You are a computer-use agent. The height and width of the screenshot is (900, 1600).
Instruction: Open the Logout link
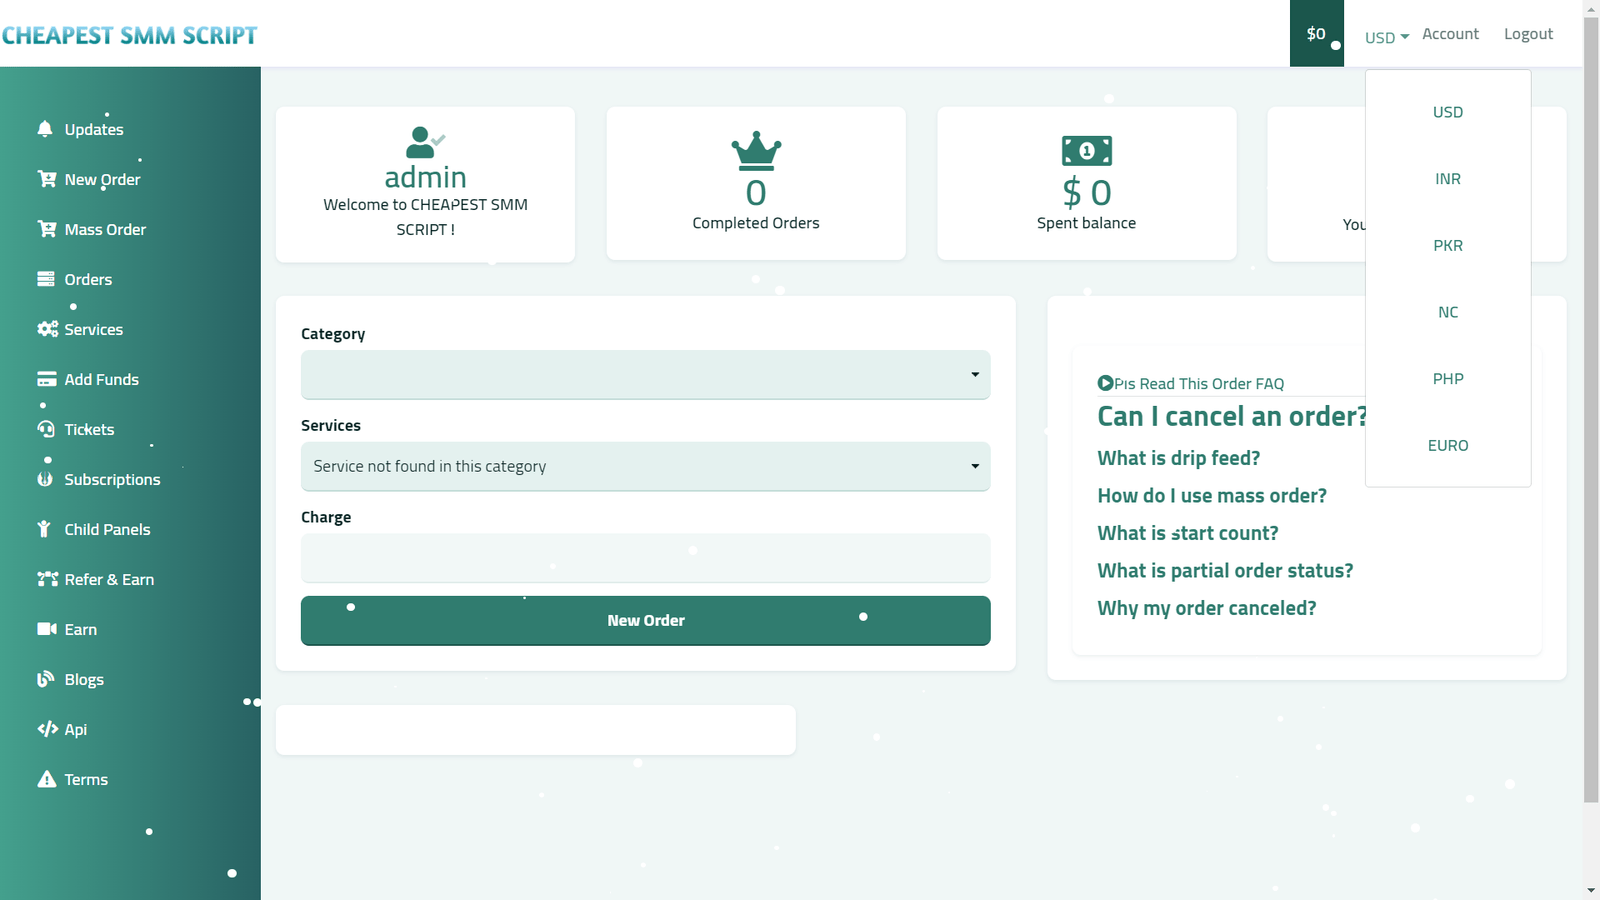pyautogui.click(x=1528, y=34)
